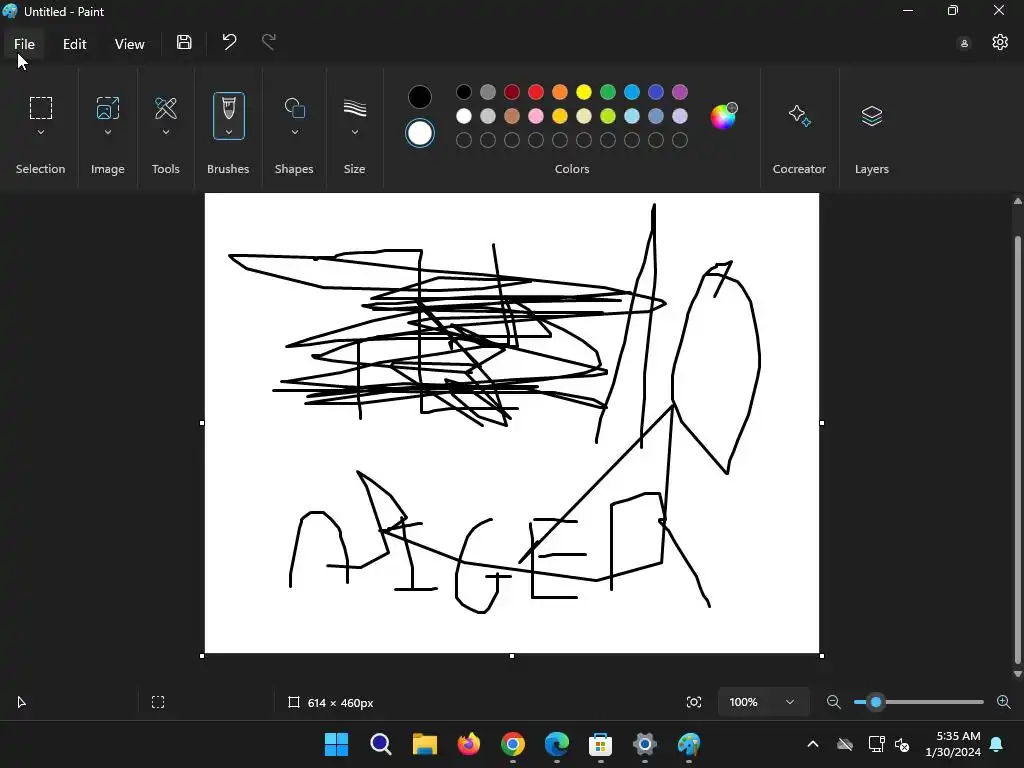The height and width of the screenshot is (768, 1024).
Task: Open the Layers panel icon
Action: click(872, 116)
